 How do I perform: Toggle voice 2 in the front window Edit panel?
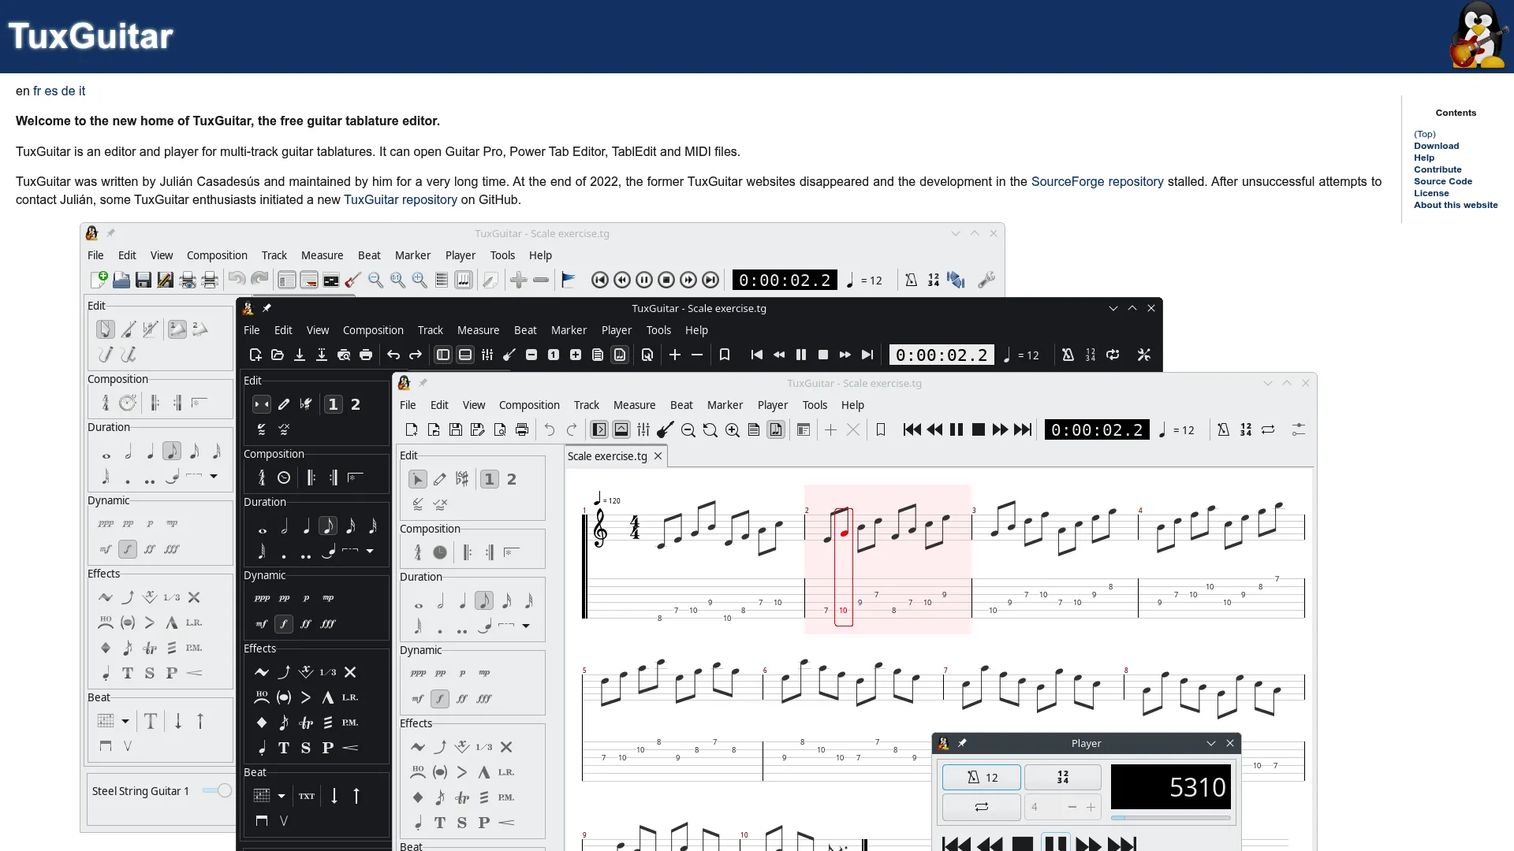pyautogui.click(x=511, y=479)
